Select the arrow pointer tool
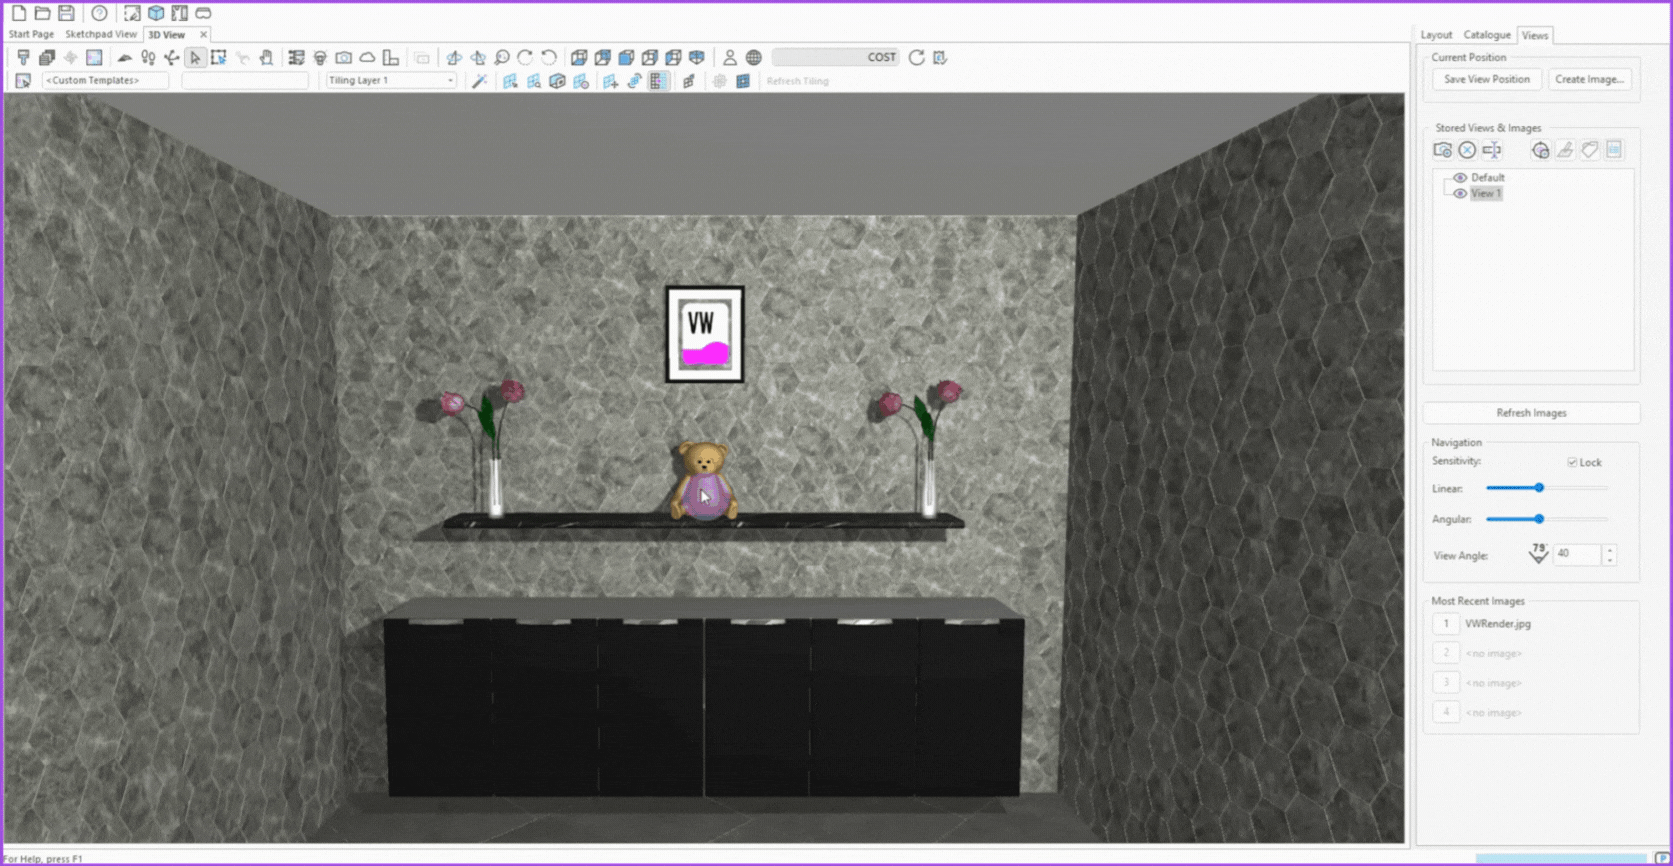The height and width of the screenshot is (866, 1673). point(195,58)
